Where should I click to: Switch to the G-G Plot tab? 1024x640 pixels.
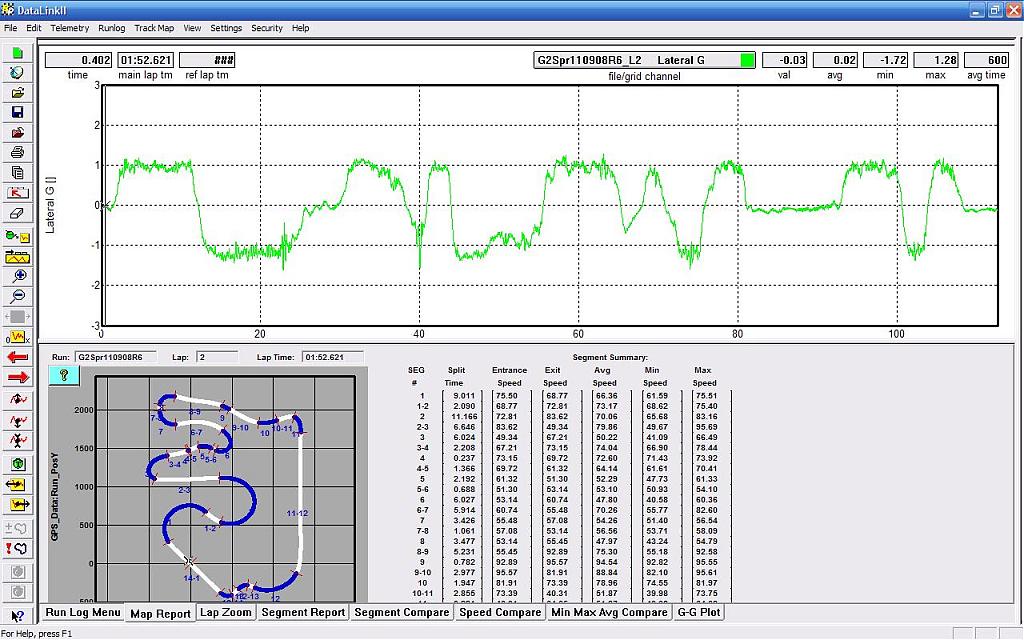tap(699, 612)
